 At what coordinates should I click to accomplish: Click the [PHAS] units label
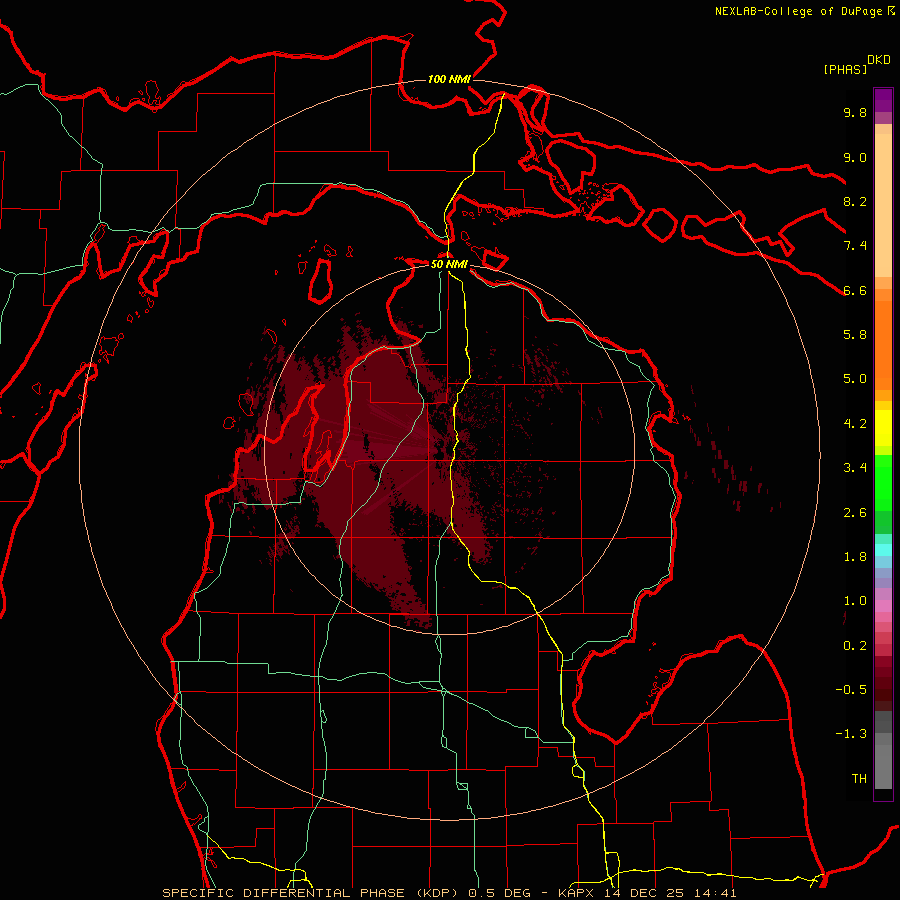[845, 69]
